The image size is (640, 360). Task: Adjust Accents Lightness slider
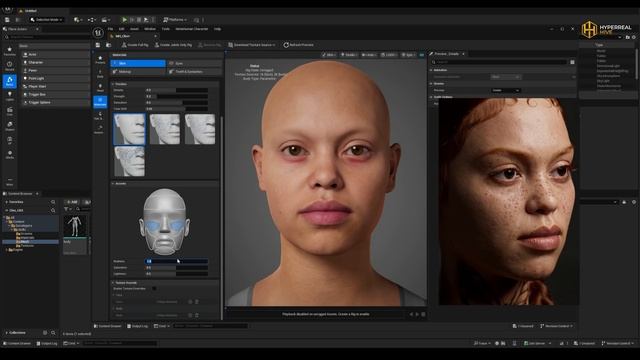177,274
